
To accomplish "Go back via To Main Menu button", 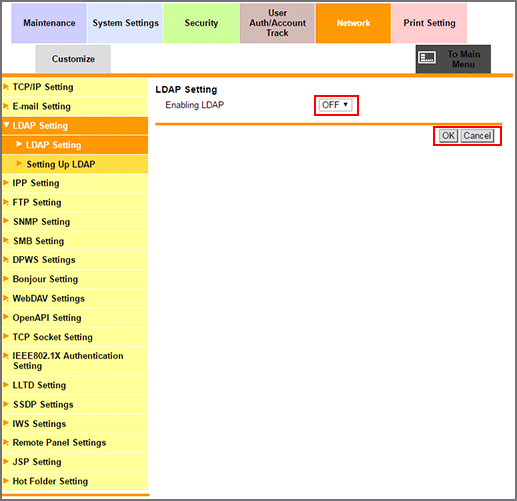I will coord(453,59).
